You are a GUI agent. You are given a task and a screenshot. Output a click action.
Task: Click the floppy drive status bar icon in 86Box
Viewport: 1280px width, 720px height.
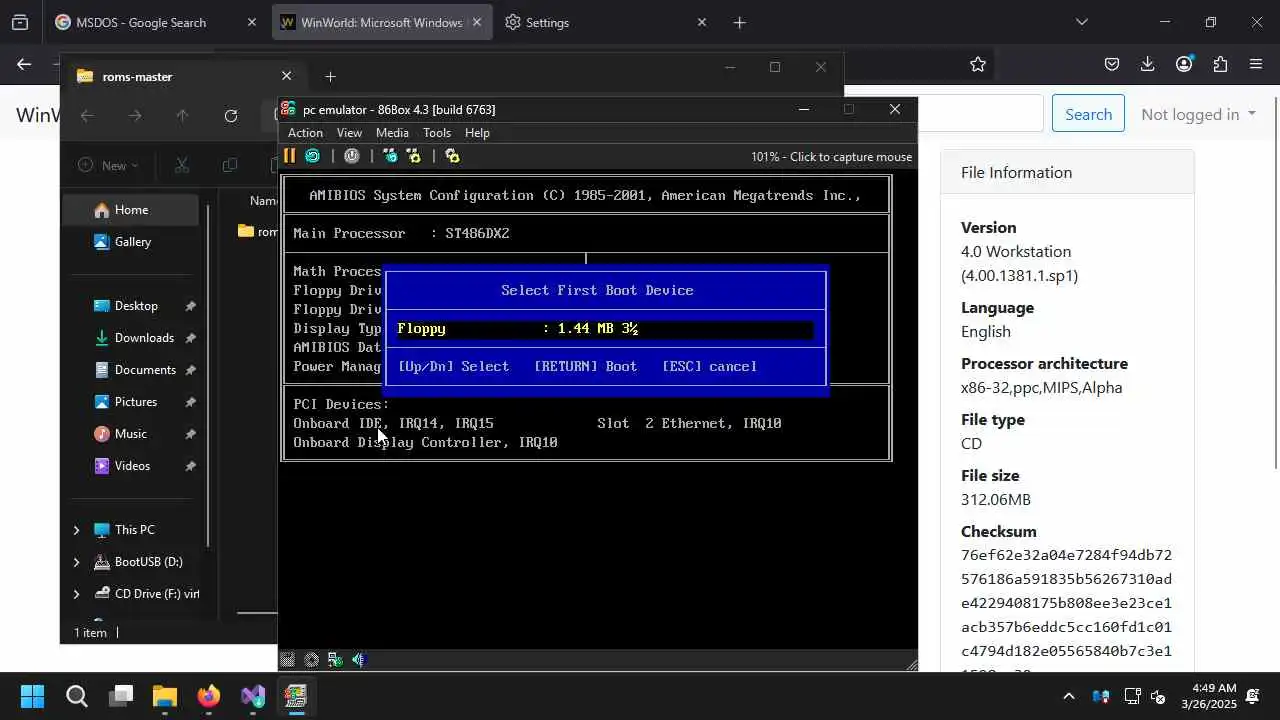288,660
